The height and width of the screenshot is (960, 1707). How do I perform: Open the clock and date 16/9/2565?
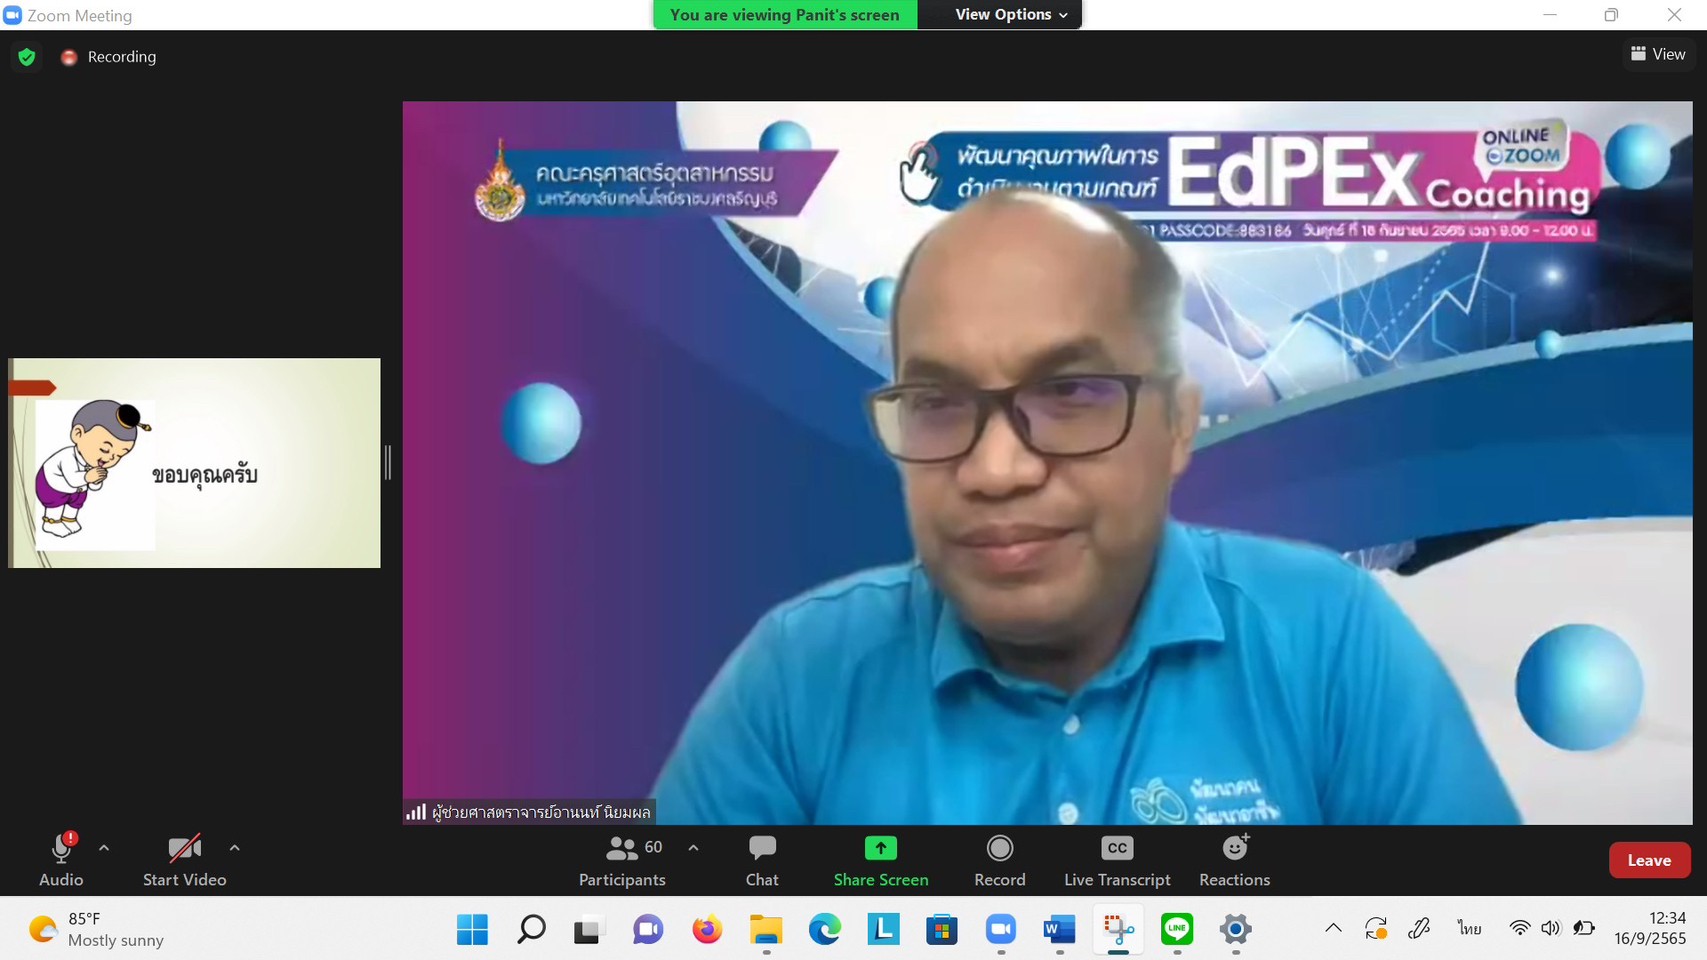(x=1650, y=929)
